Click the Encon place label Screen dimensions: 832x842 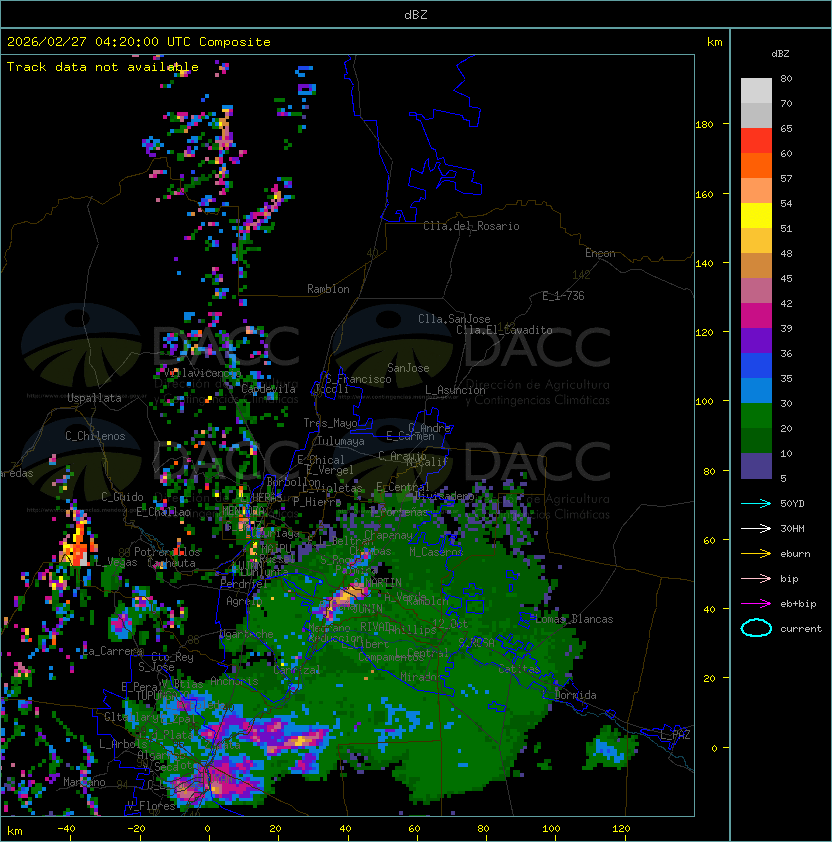tap(600, 253)
